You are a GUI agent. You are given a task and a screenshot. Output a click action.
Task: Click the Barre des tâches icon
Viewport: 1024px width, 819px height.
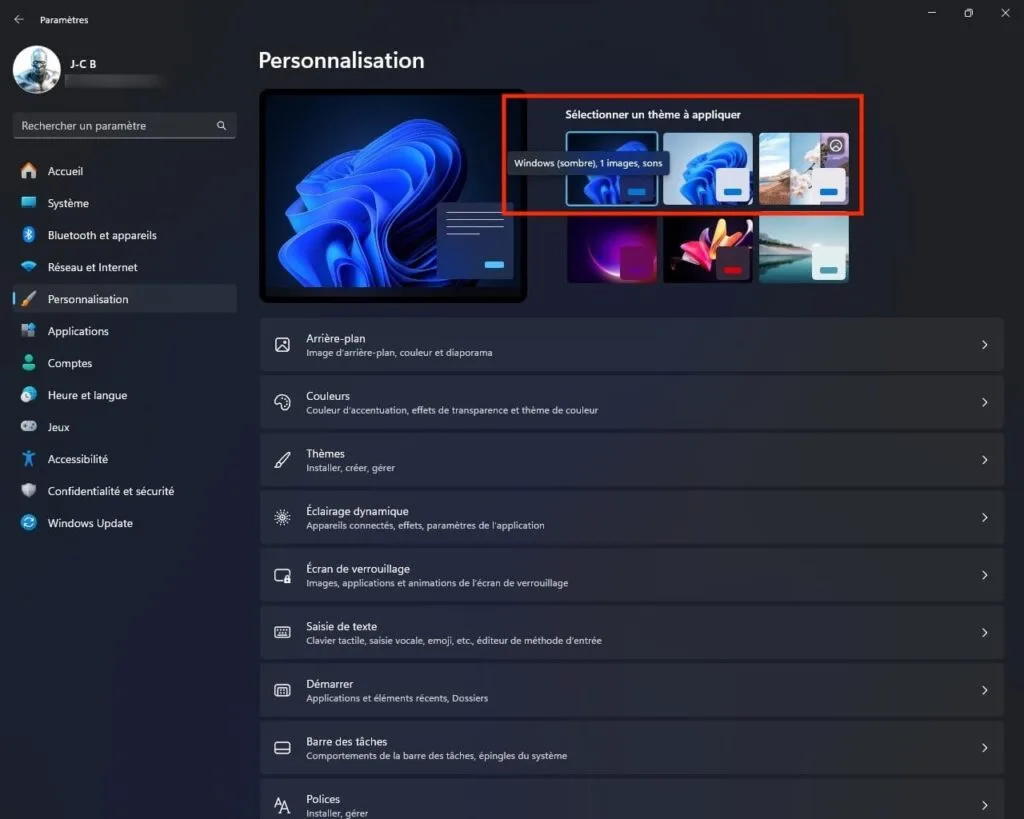click(282, 748)
